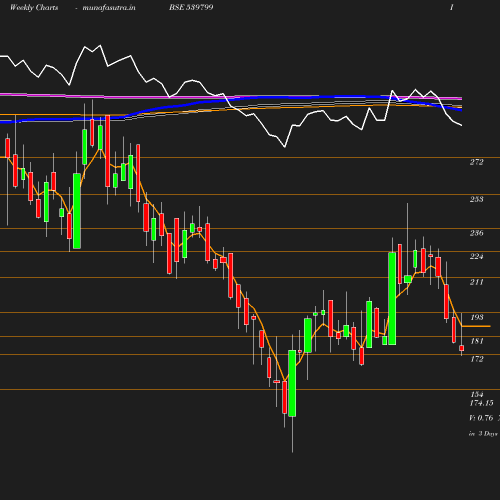Click the "in 3 Days" label
The width and height of the screenshot is (500, 500).
point(483,434)
